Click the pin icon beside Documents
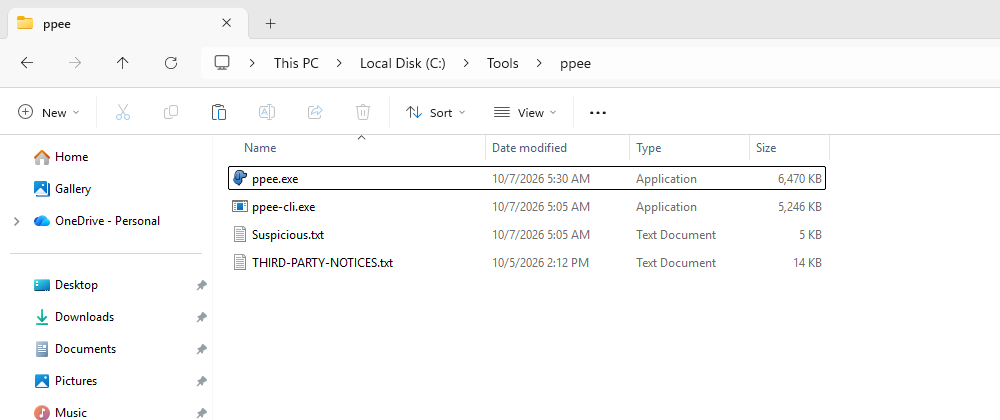The width and height of the screenshot is (1000, 420). tap(202, 349)
